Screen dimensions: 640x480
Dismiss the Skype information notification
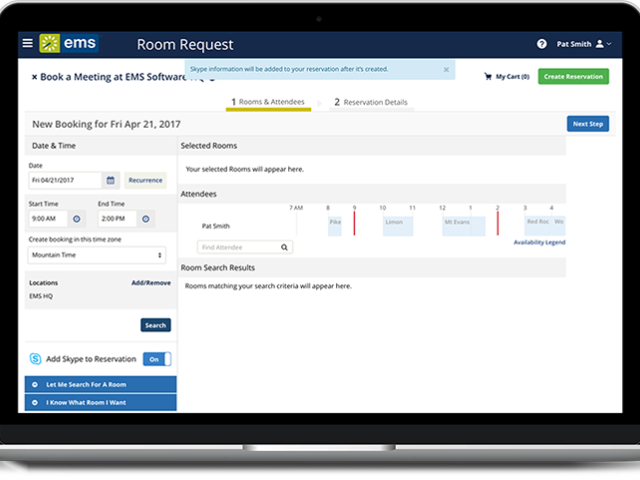[446, 70]
